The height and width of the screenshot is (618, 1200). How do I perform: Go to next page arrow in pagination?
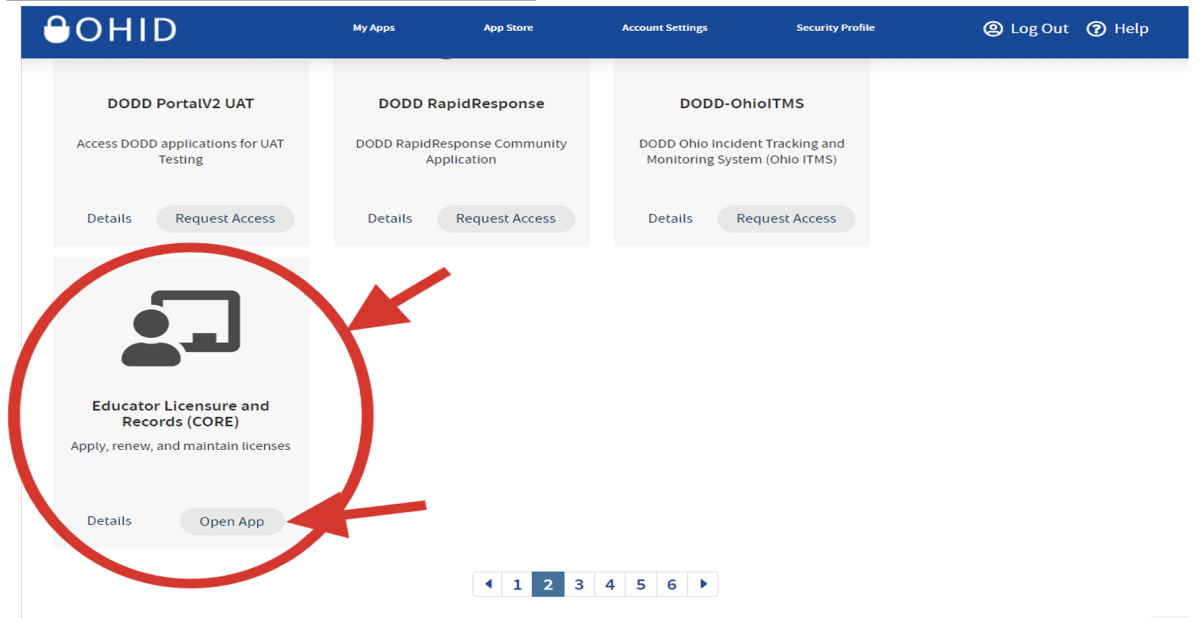(703, 584)
